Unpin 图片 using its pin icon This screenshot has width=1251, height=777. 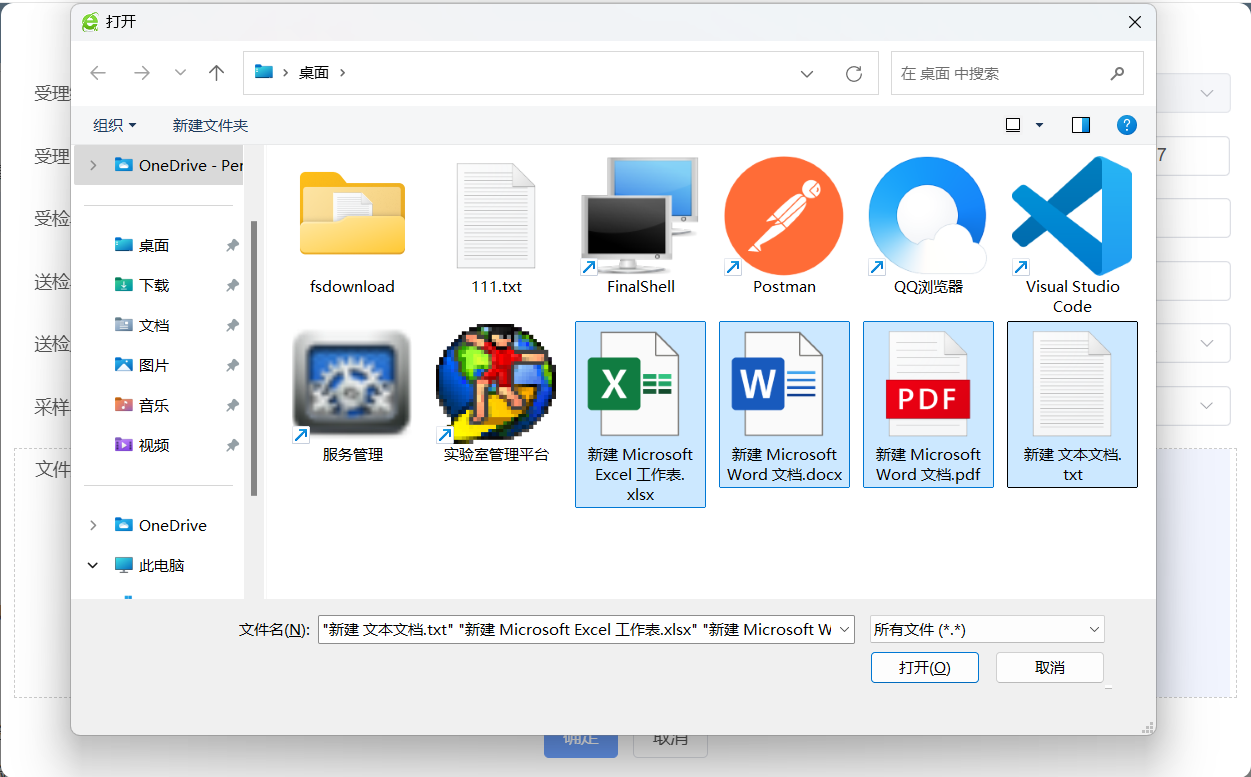click(x=232, y=365)
